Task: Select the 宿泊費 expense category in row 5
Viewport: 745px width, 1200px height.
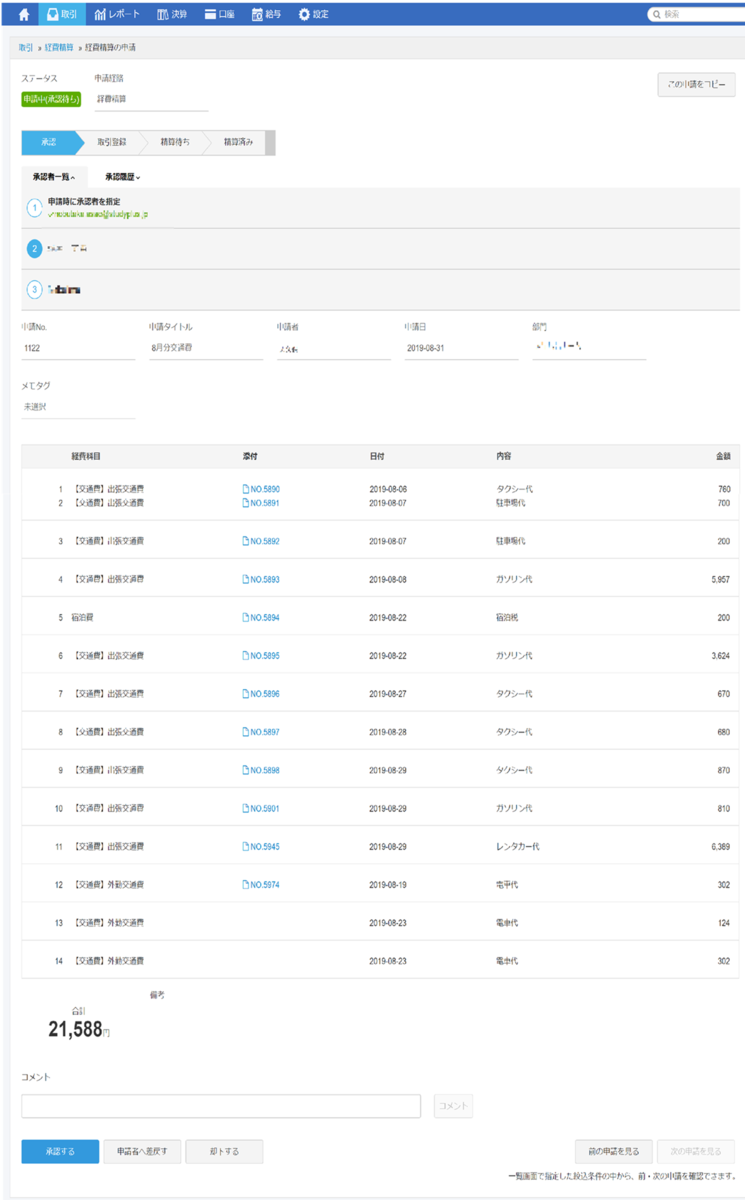Action: tap(83, 618)
